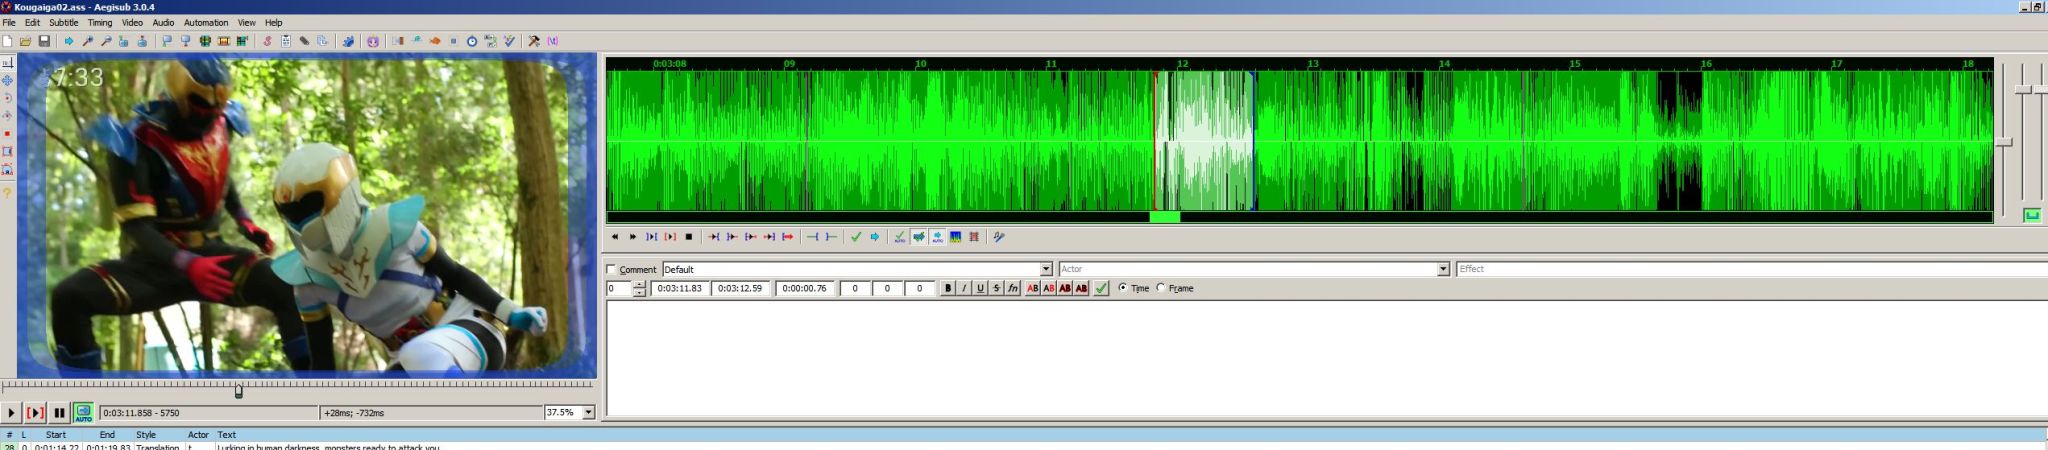This screenshot has width=2048, height=450.
Task: Select the drag subtitles tool in video sidebar
Action: 7,80
